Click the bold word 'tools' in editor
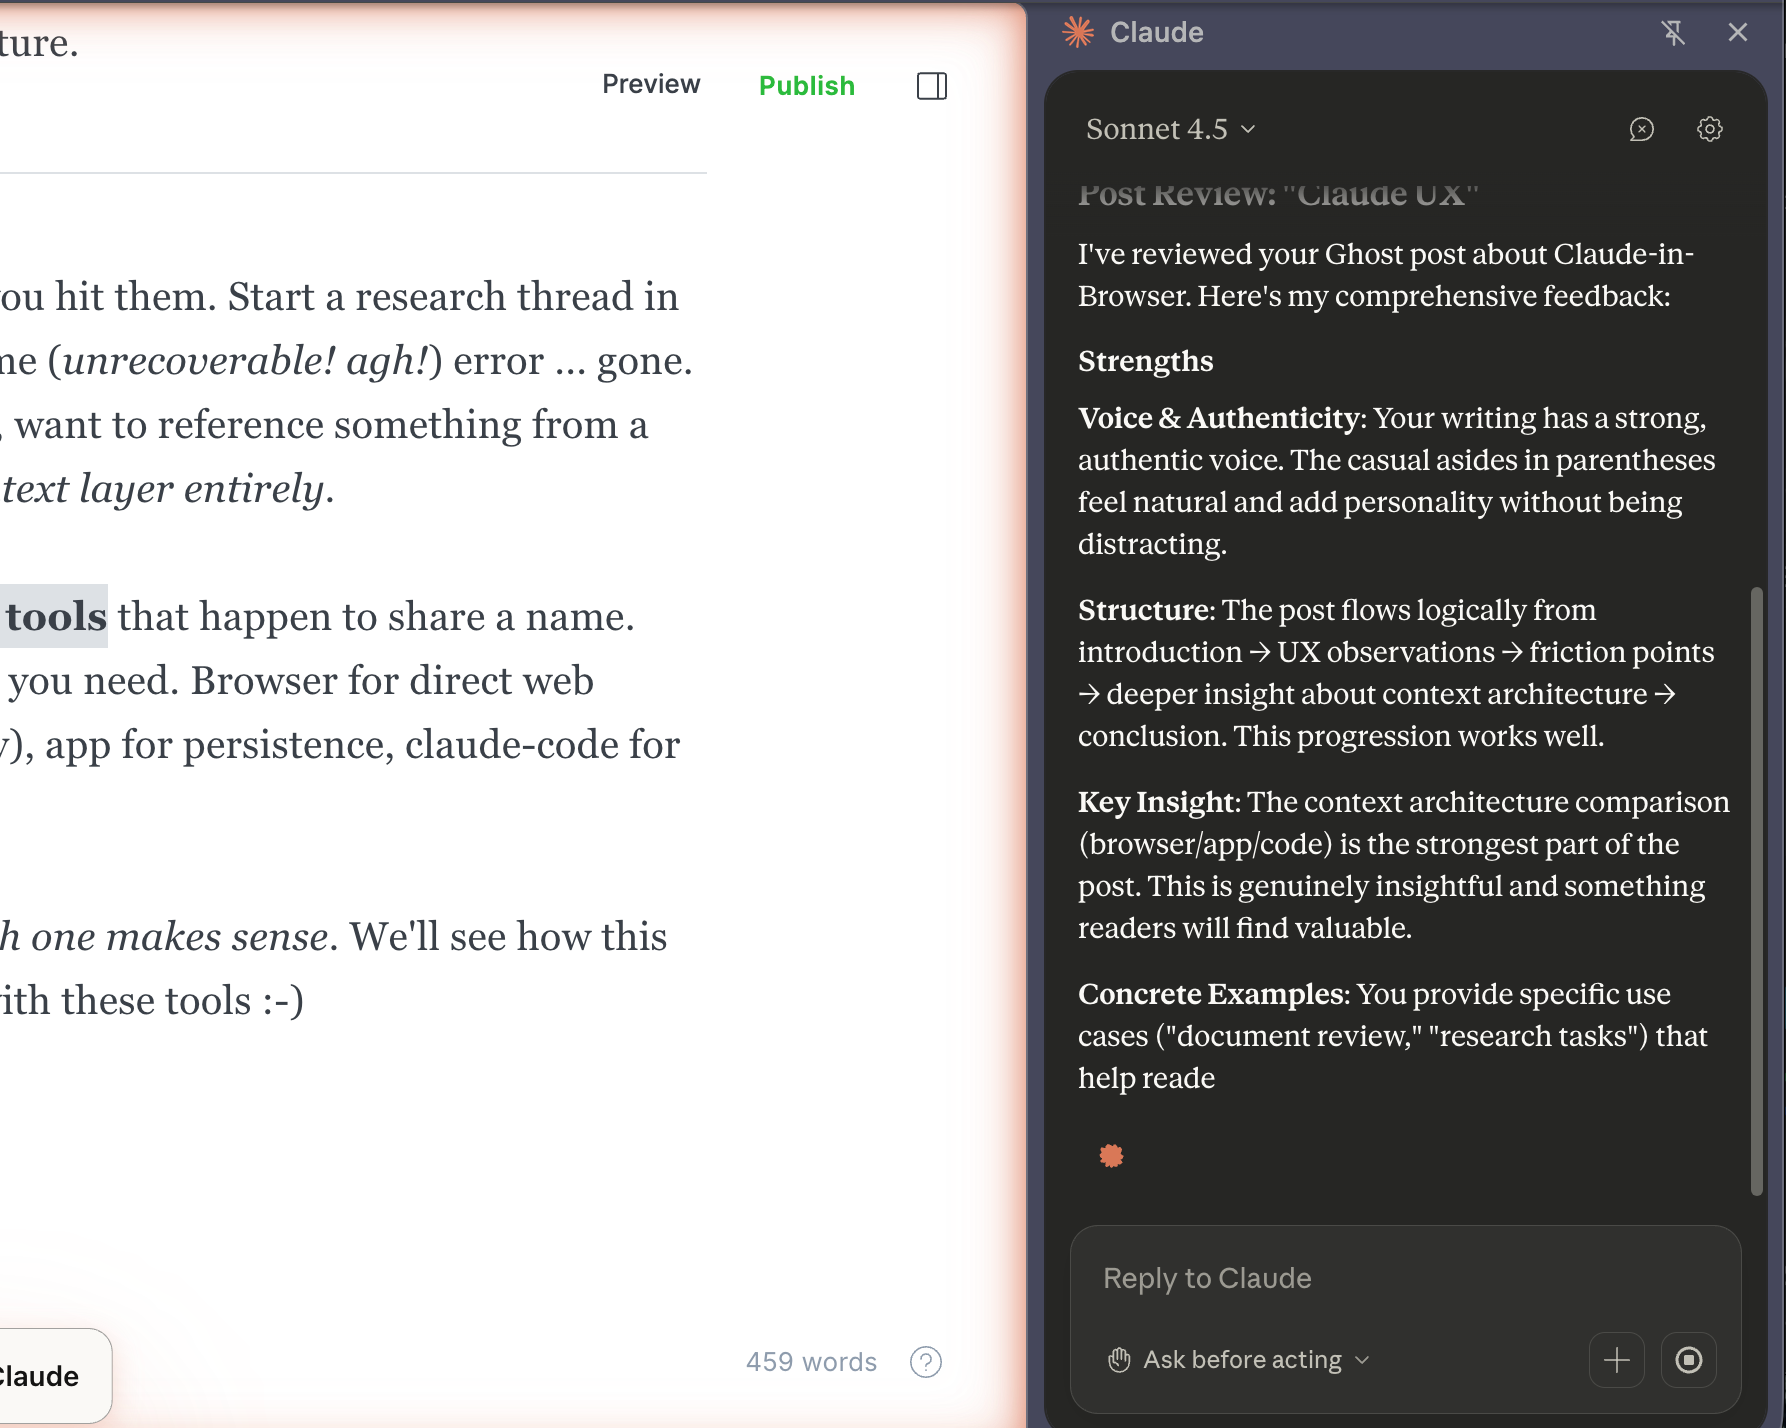 (x=56, y=617)
